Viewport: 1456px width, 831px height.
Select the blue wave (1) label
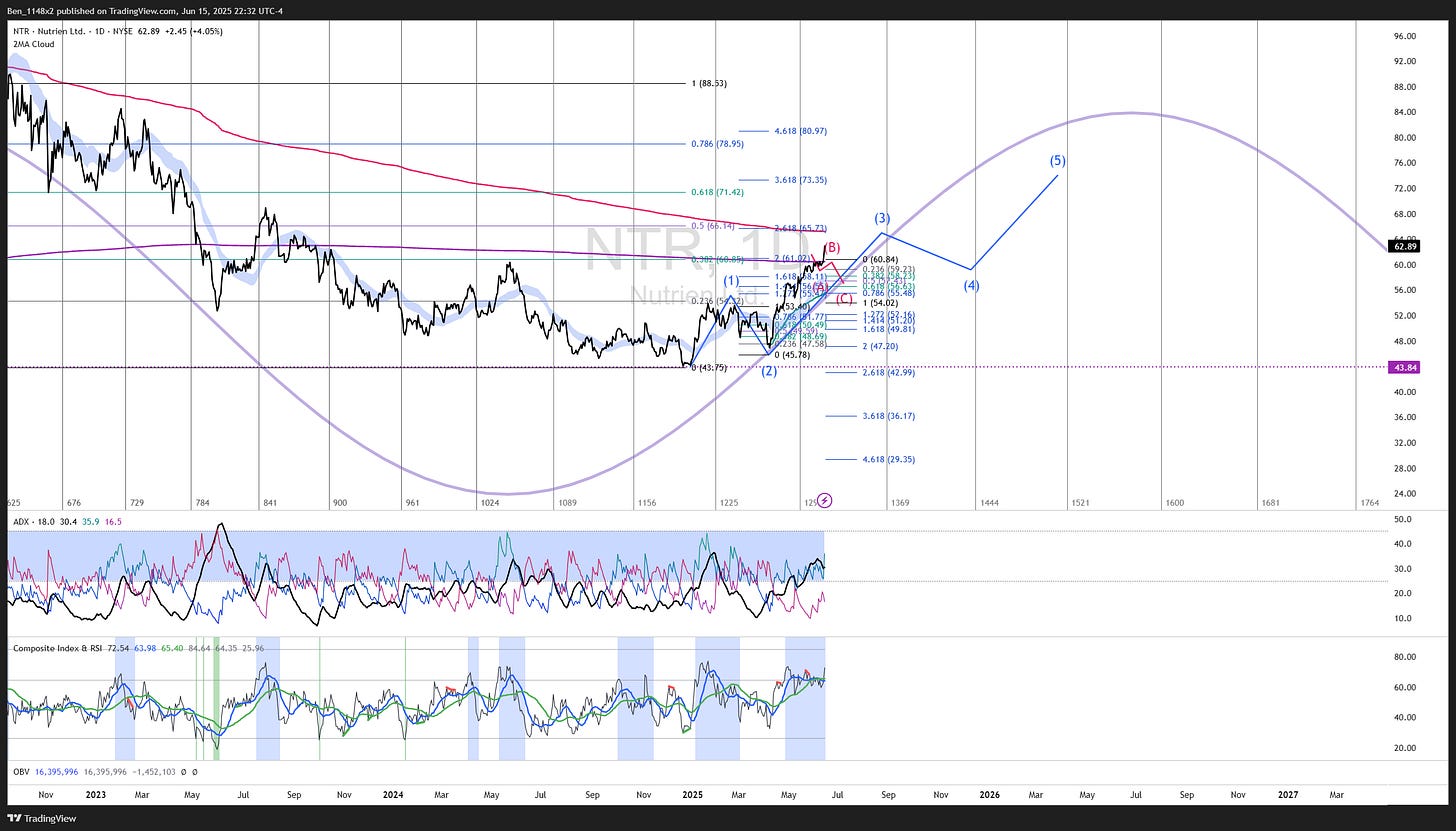click(x=733, y=281)
